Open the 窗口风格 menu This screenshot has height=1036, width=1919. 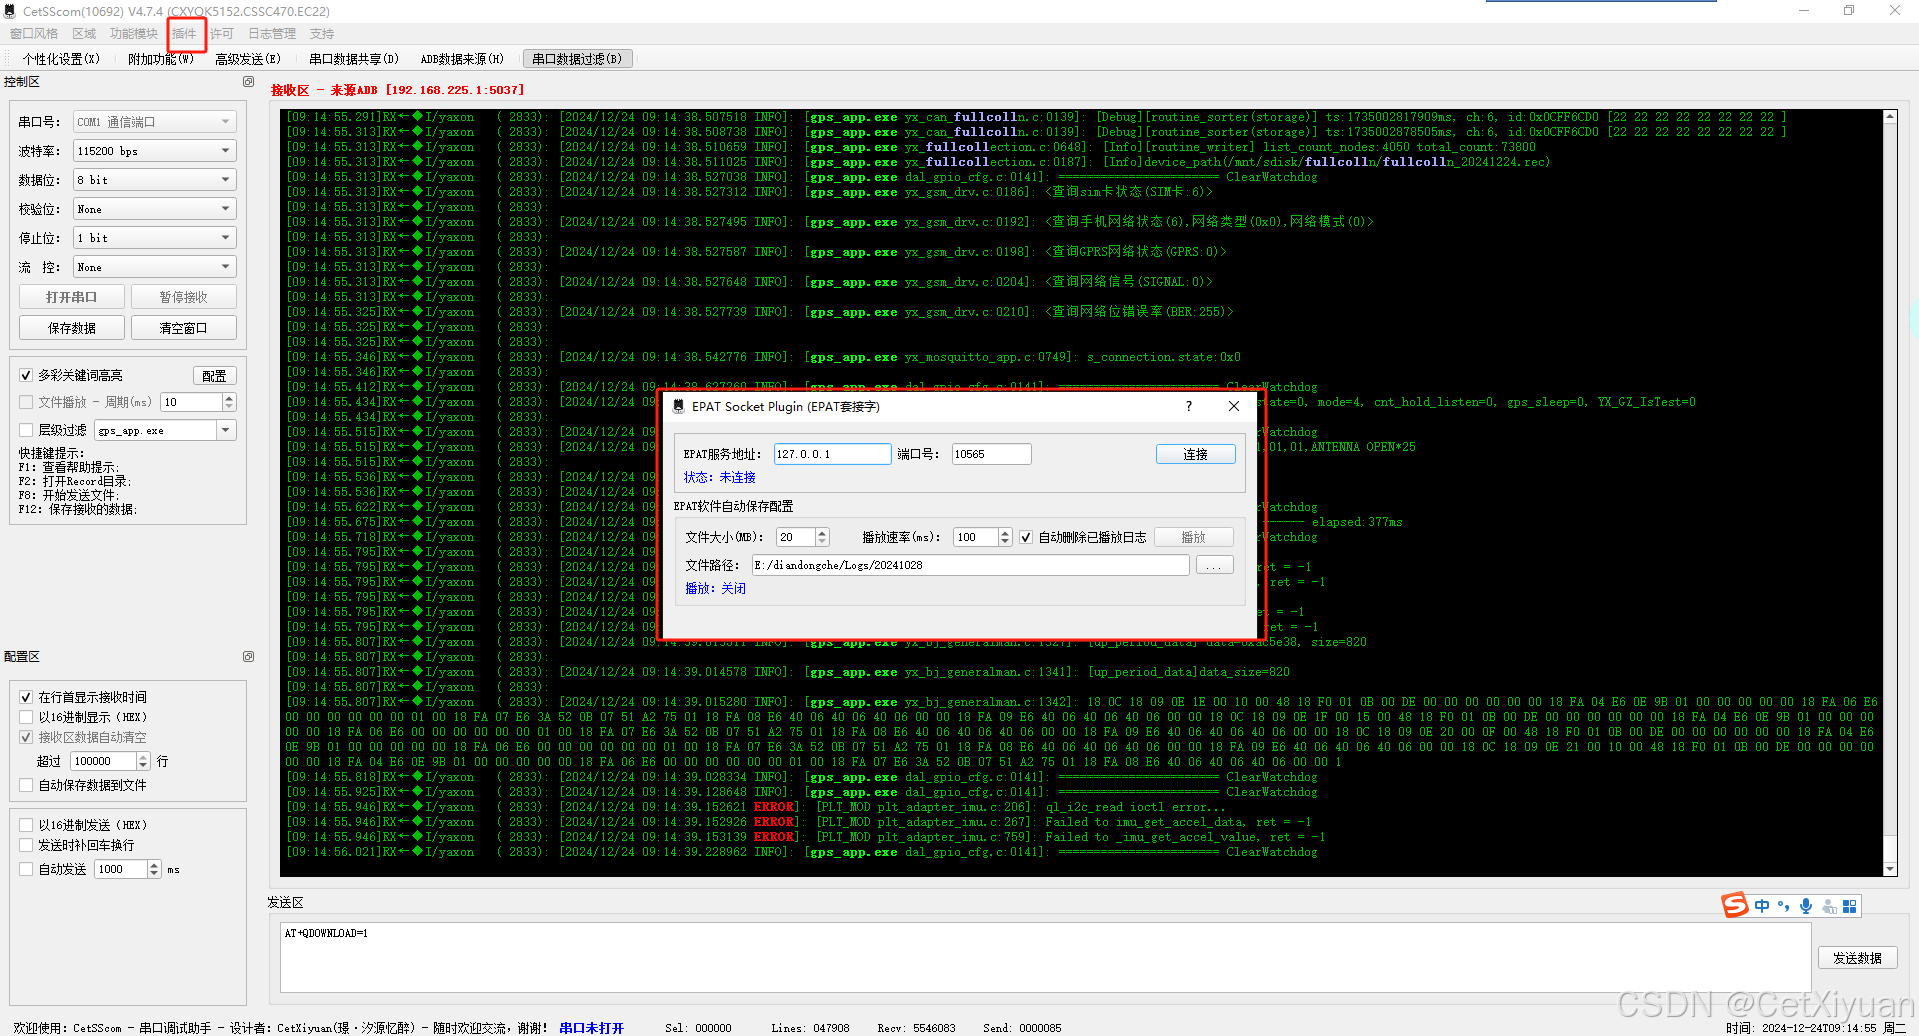coord(34,34)
